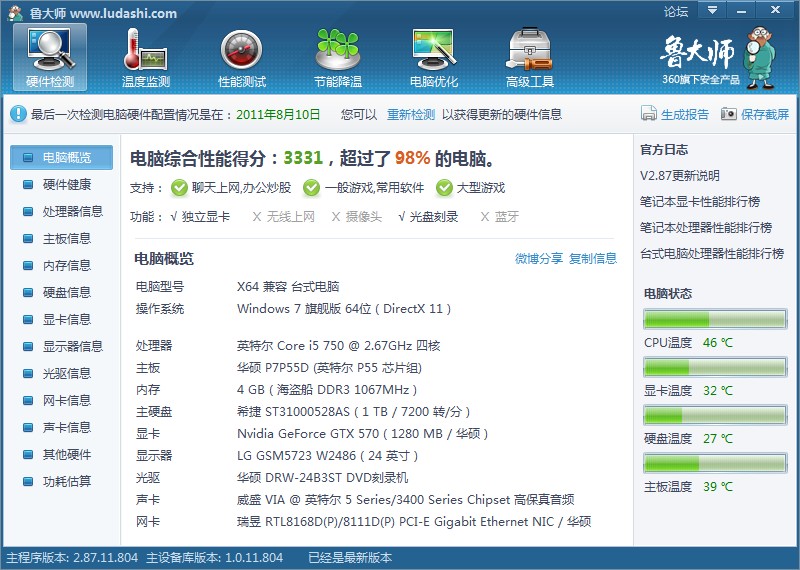
Task: Click the 蓝牙 feature item
Action: coord(499,217)
